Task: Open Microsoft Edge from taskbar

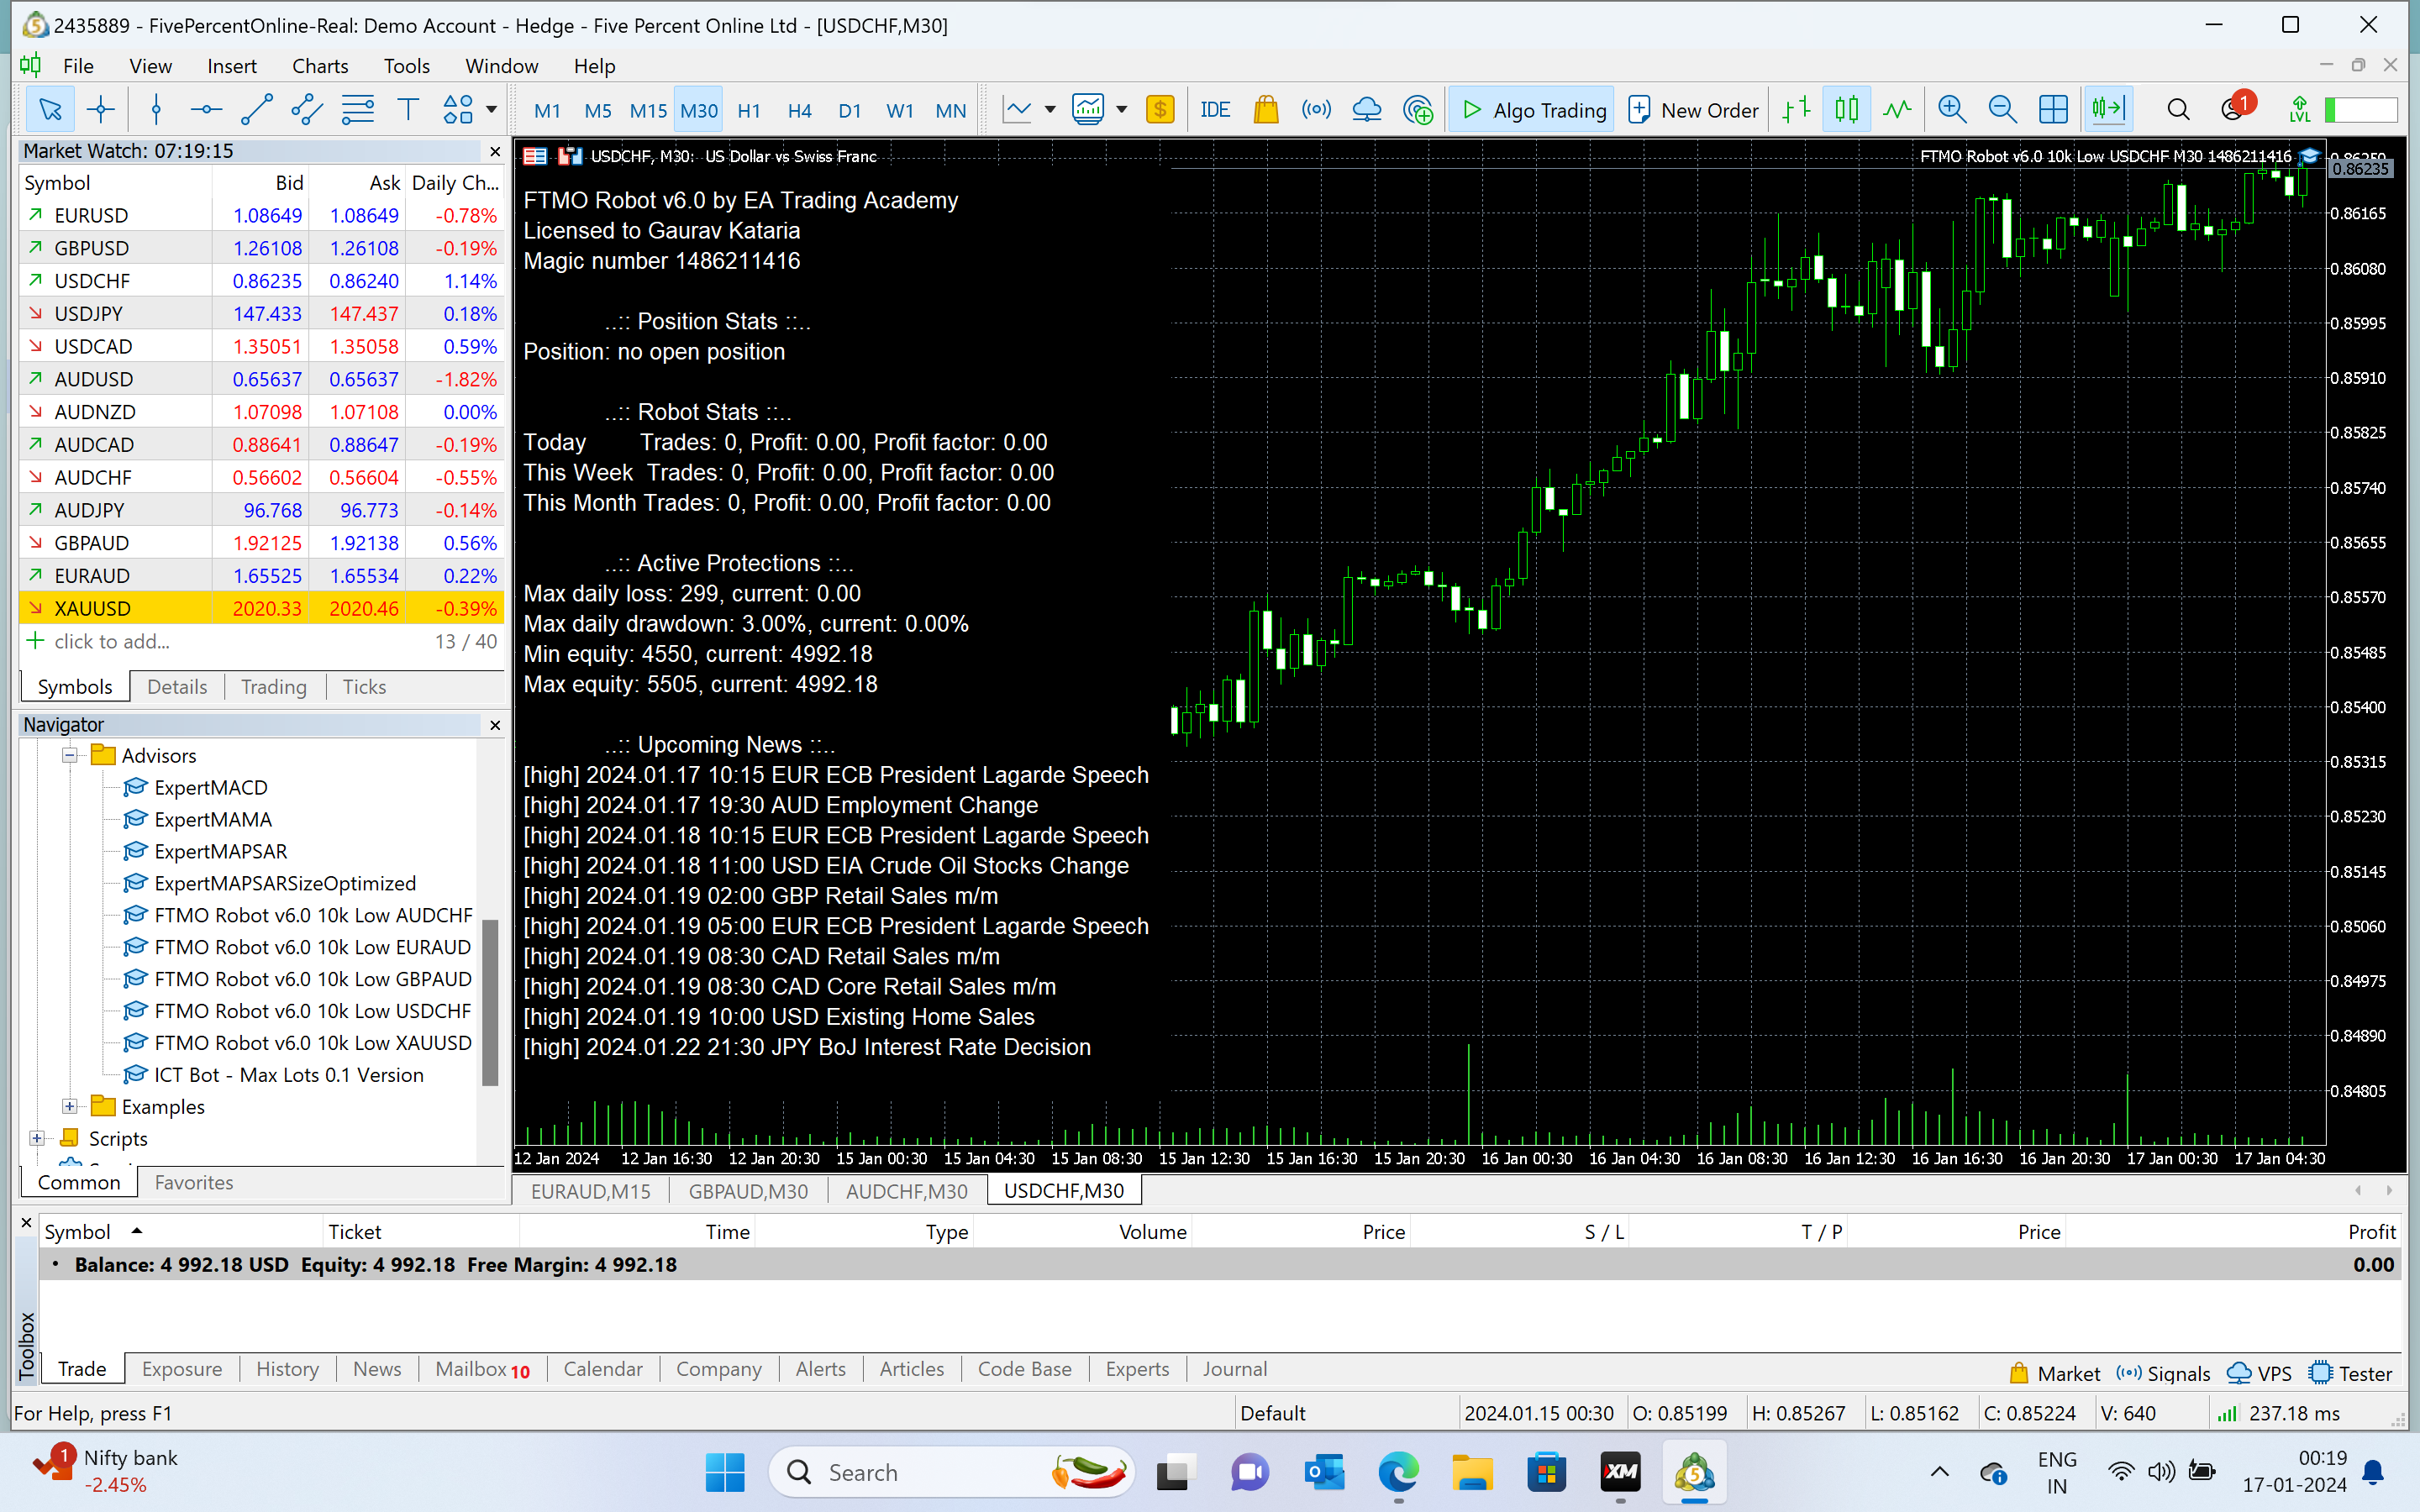Action: click(1398, 1472)
